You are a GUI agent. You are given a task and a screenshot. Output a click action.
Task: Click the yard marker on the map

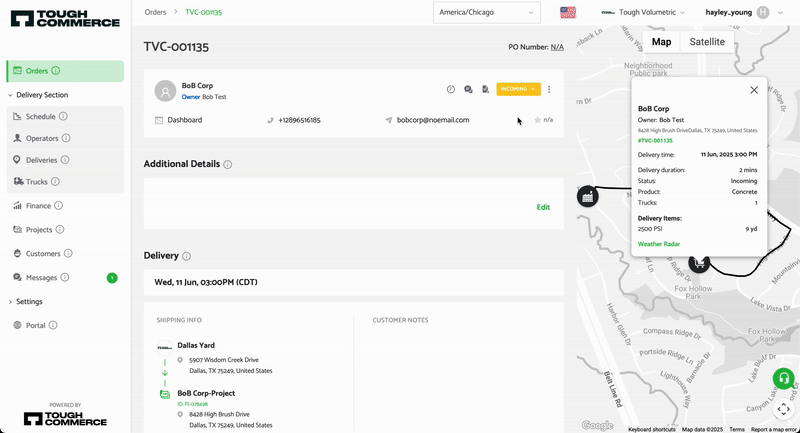tap(587, 196)
